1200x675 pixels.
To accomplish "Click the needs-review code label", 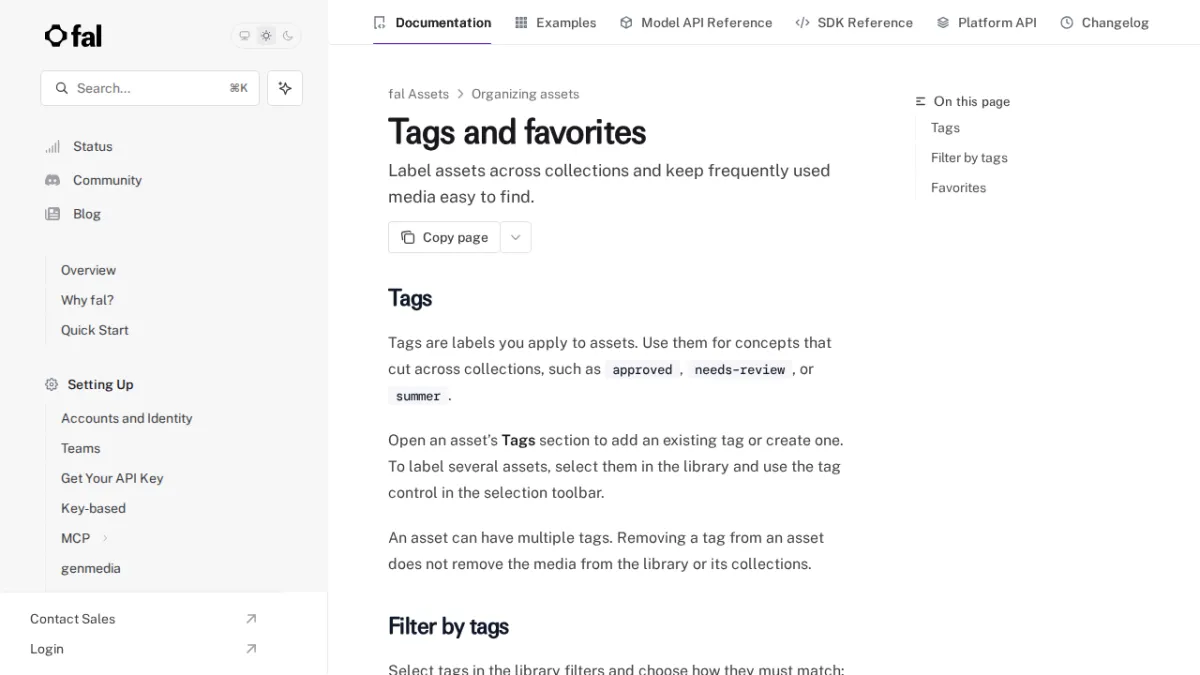I will point(740,370).
